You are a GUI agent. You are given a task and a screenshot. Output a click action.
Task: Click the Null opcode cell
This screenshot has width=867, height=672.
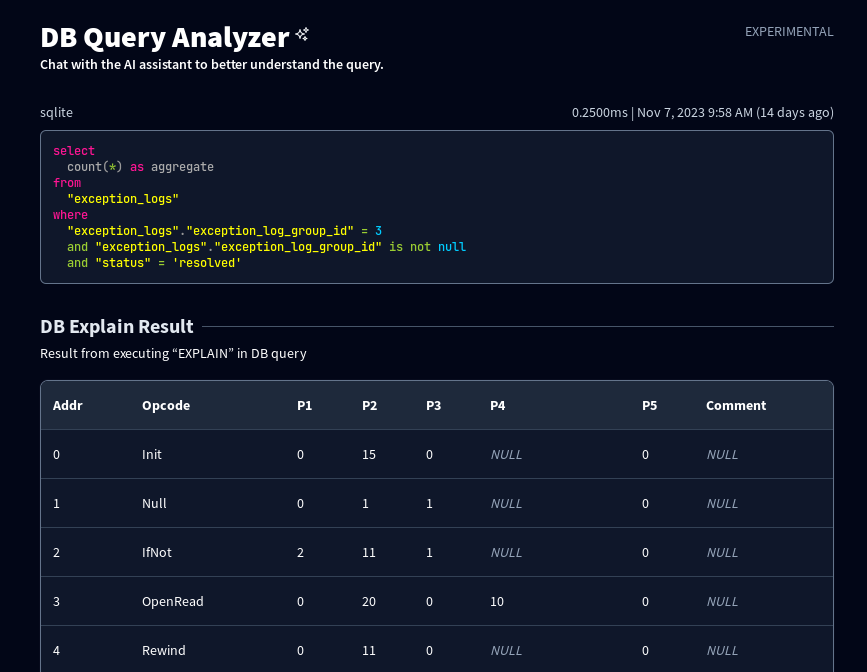(154, 503)
